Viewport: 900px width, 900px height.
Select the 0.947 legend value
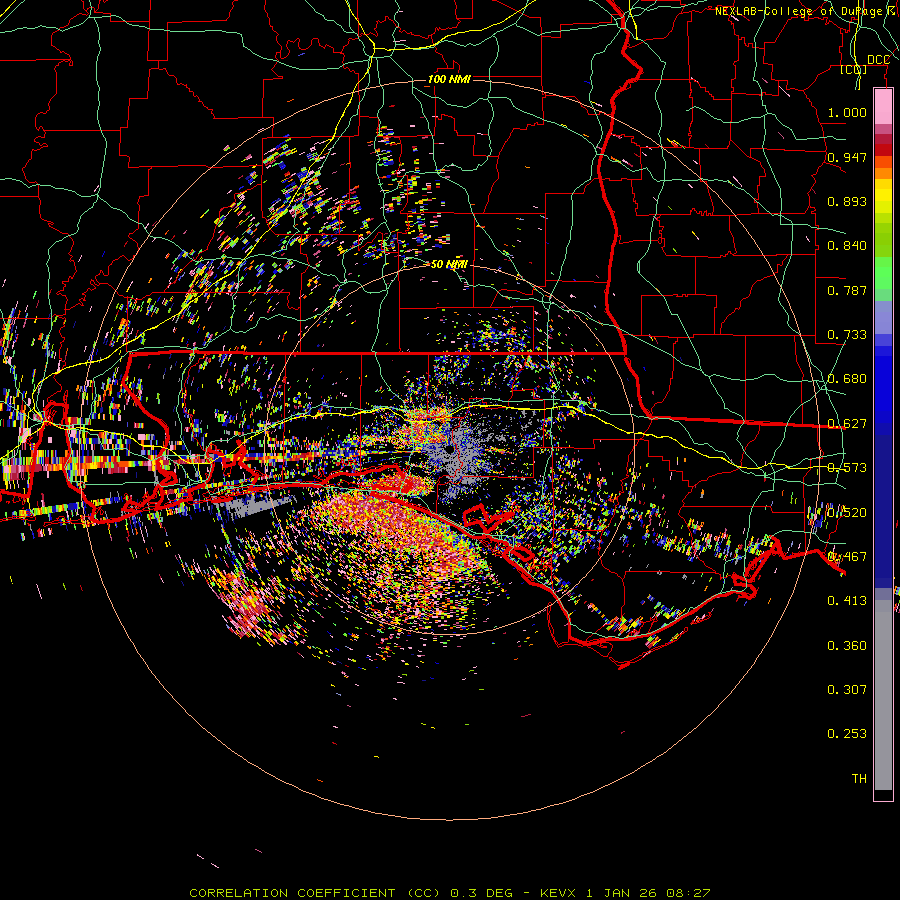point(847,157)
